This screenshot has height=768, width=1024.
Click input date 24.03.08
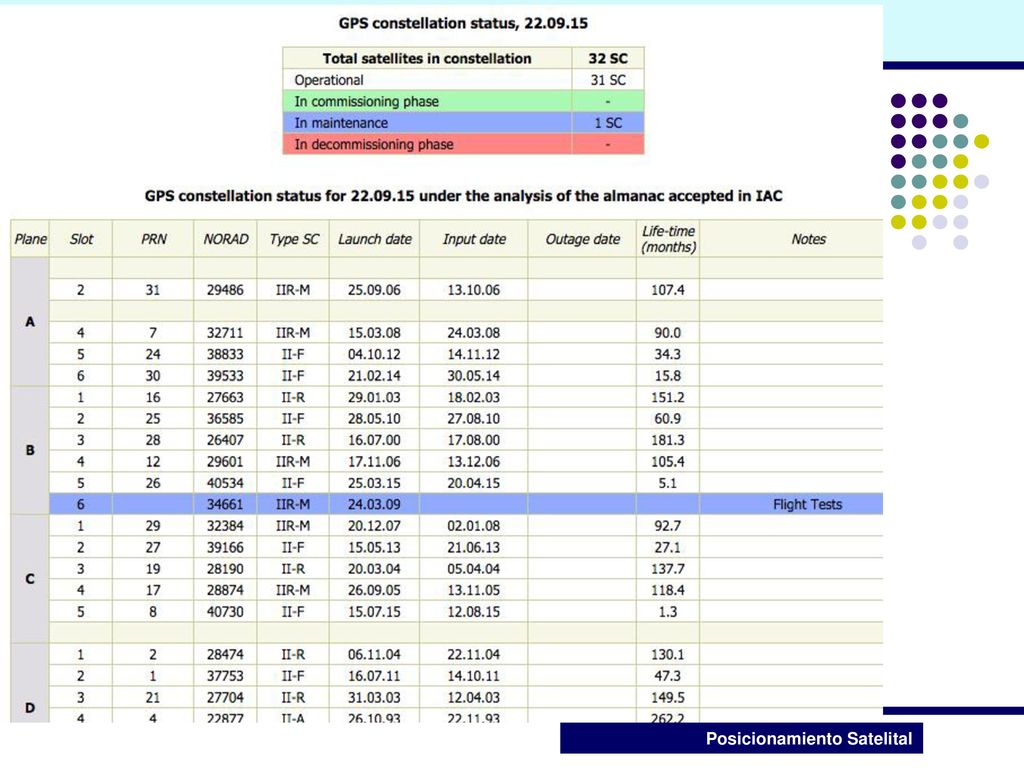(x=473, y=332)
